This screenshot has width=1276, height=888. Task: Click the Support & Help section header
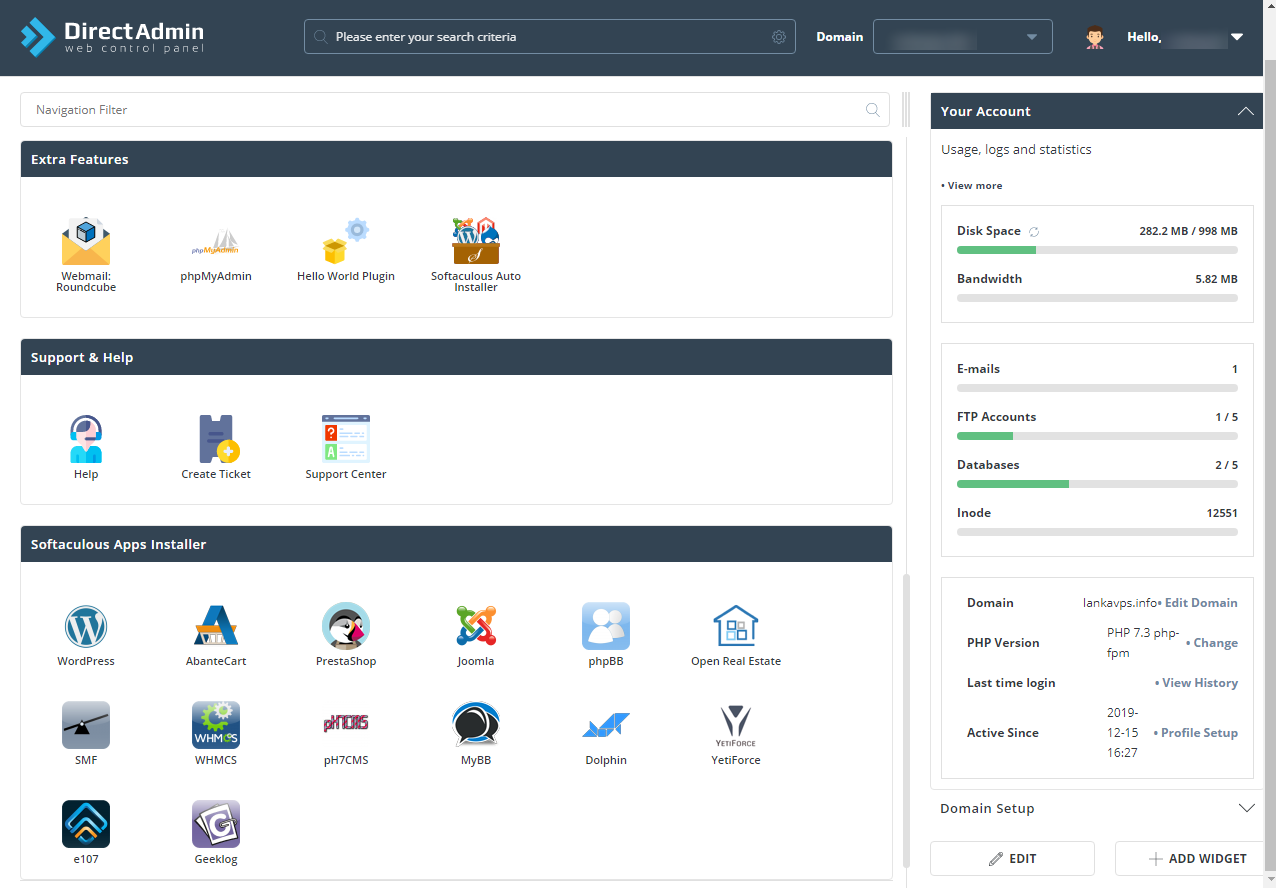456,357
